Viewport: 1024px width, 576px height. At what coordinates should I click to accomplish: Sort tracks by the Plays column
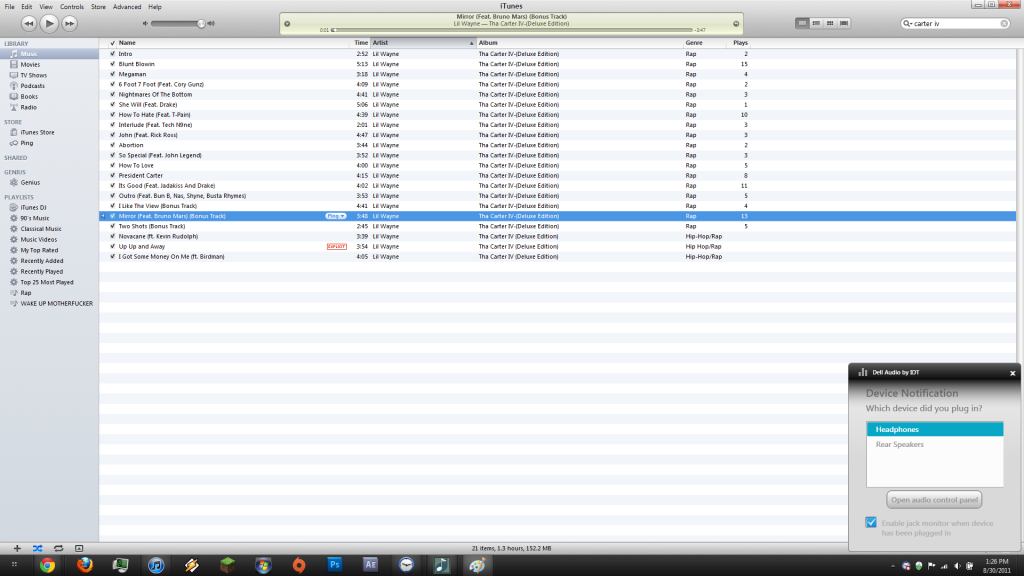coord(738,43)
